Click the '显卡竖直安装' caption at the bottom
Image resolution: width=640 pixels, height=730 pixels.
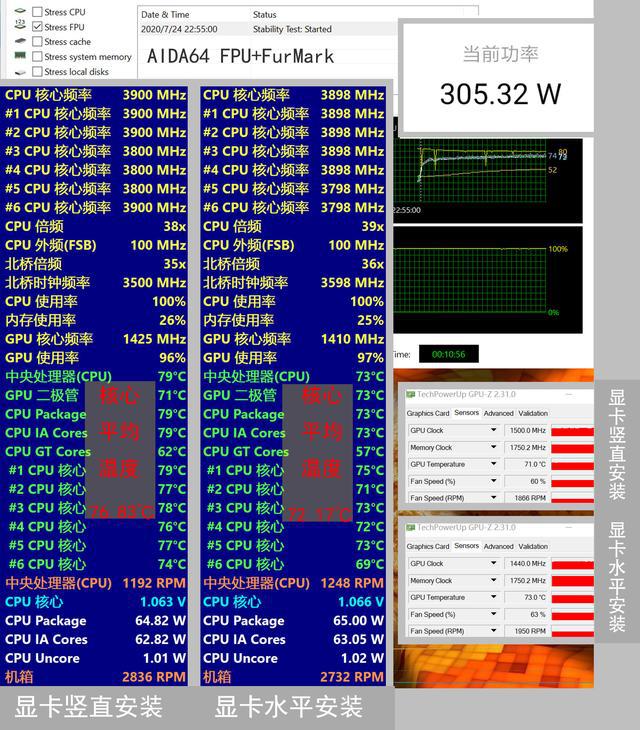coord(88,707)
